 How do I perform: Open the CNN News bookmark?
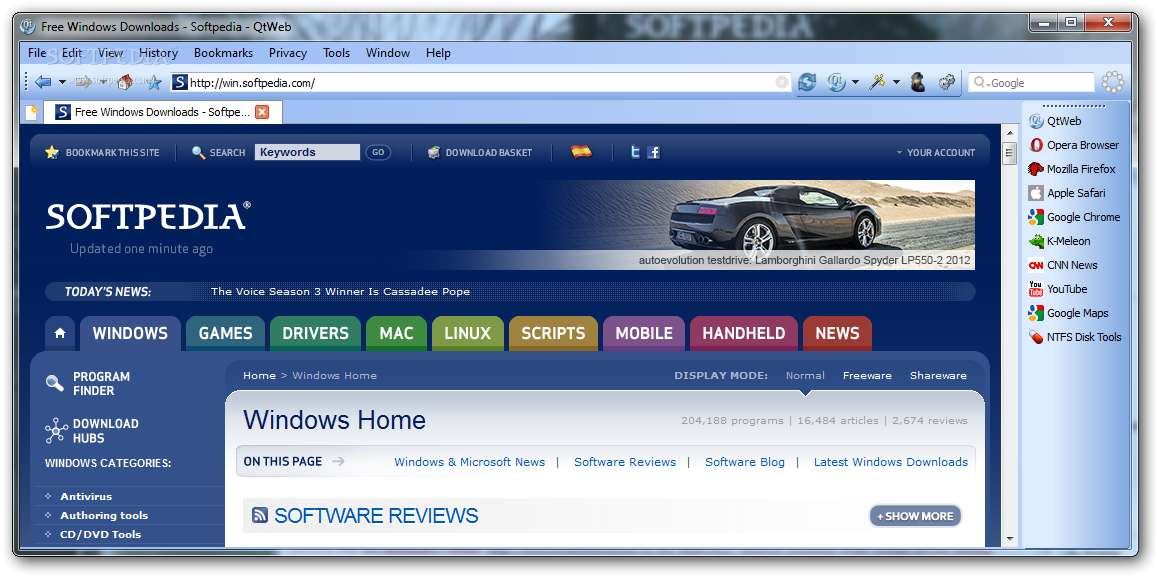click(x=1063, y=264)
